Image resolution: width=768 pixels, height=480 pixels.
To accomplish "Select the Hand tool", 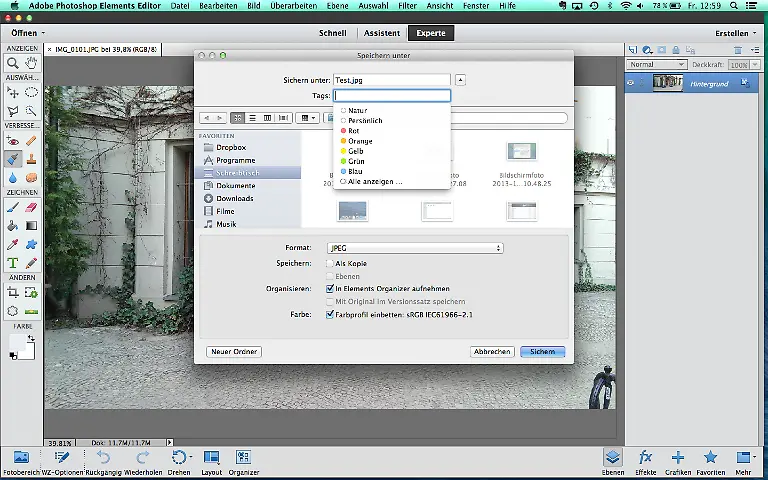I will (31, 63).
